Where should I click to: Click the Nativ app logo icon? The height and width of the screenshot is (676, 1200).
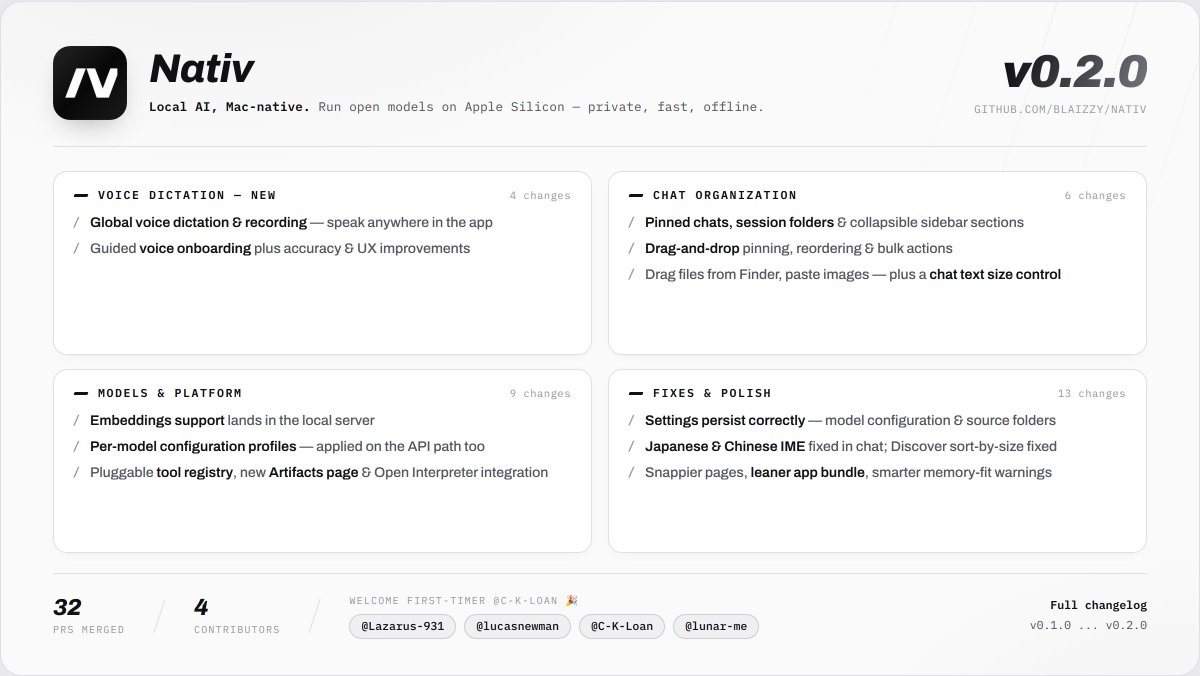[x=90, y=83]
